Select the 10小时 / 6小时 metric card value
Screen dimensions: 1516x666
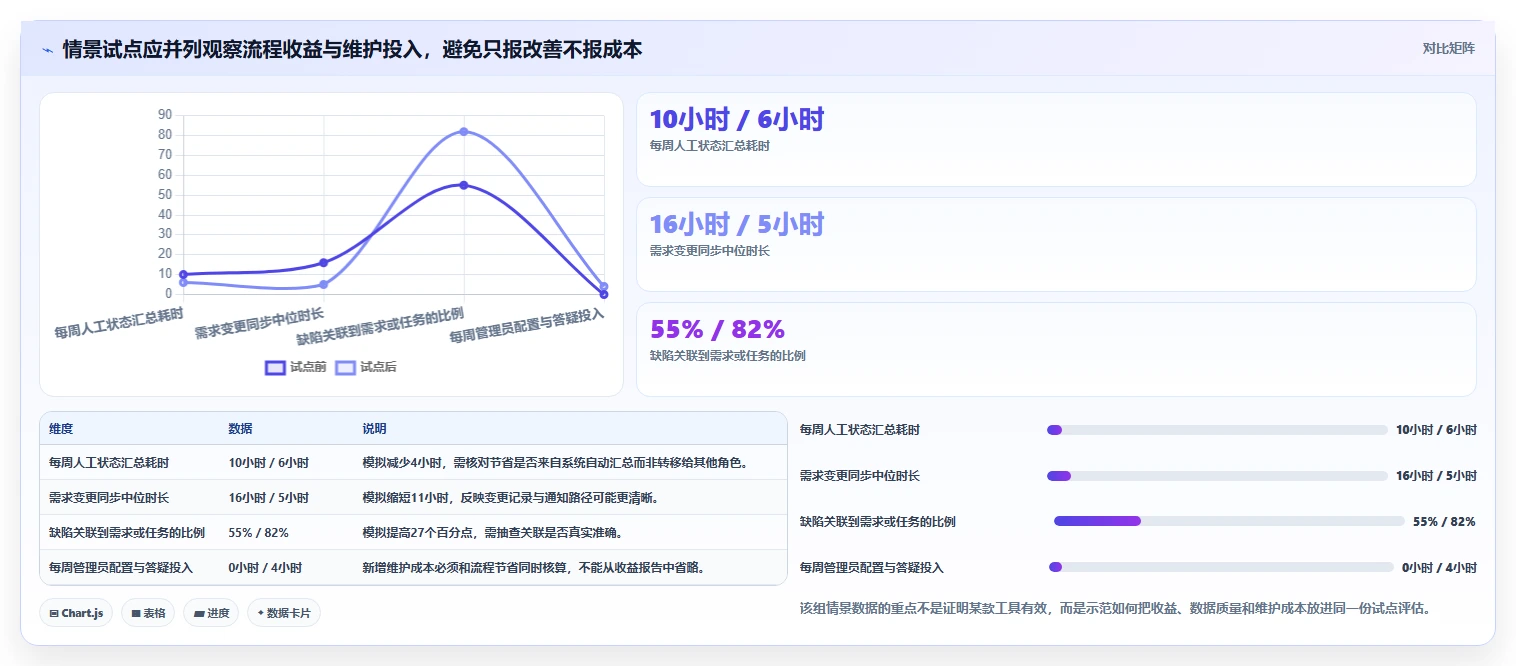tap(737, 119)
